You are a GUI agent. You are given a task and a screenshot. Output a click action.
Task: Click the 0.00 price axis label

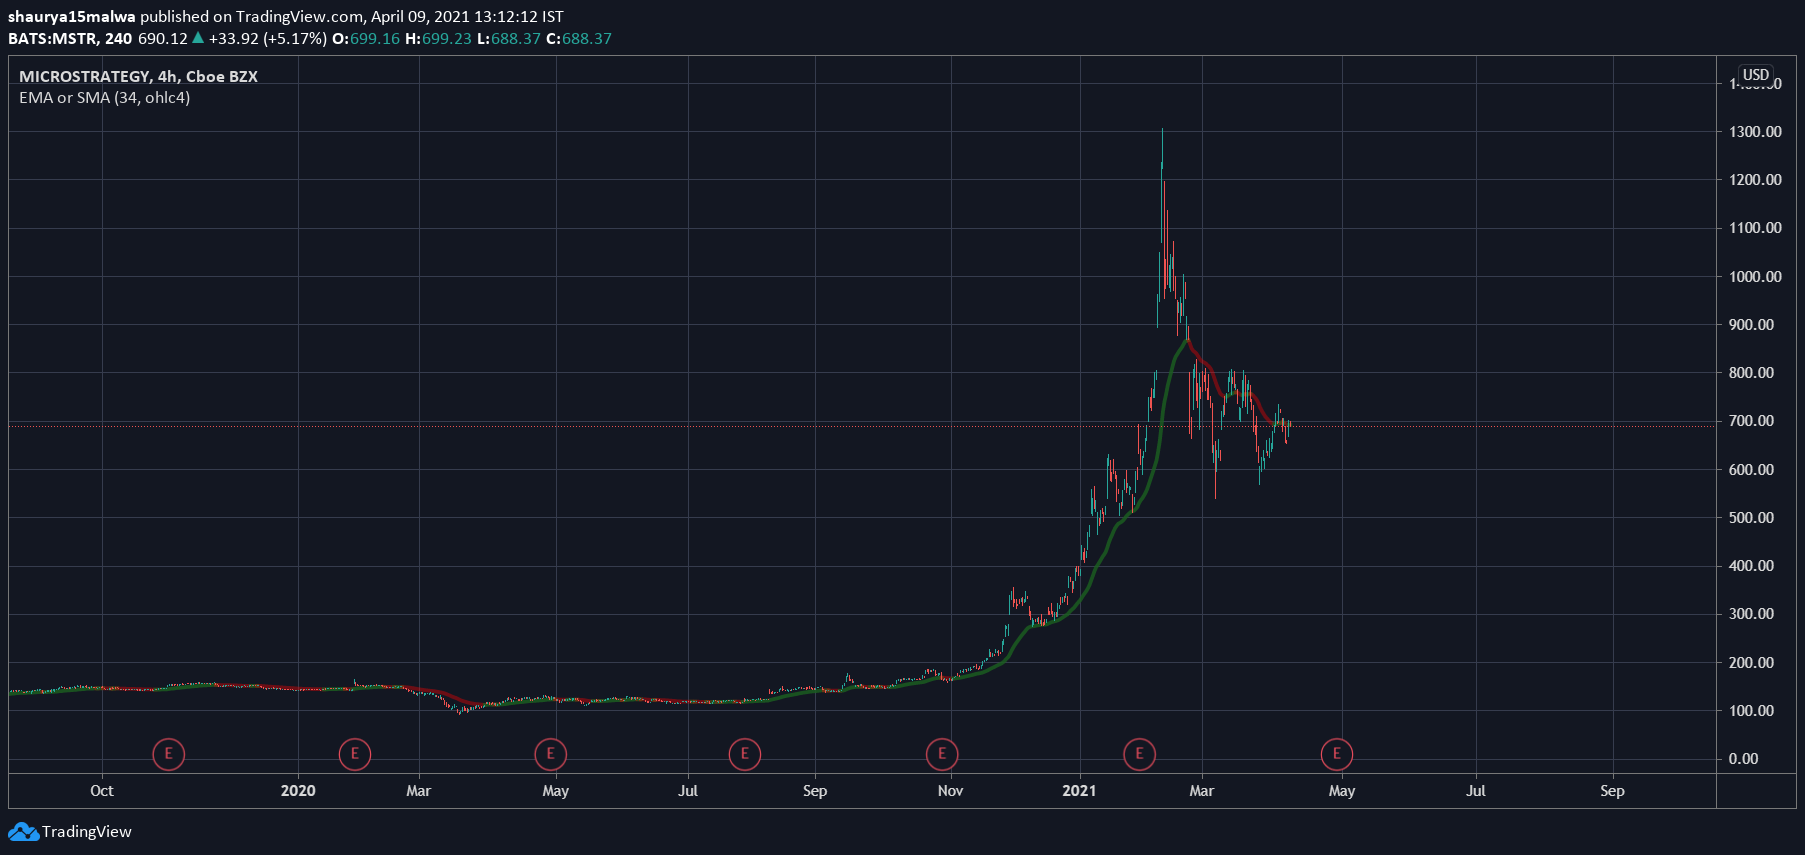point(1743,759)
